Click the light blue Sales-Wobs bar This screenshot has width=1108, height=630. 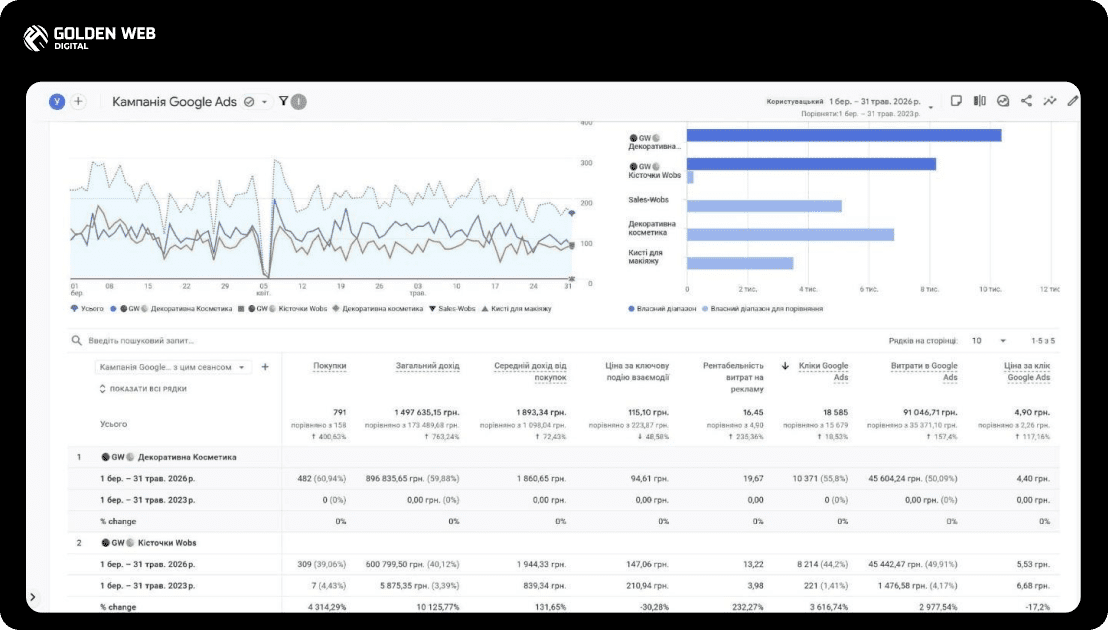click(764, 206)
